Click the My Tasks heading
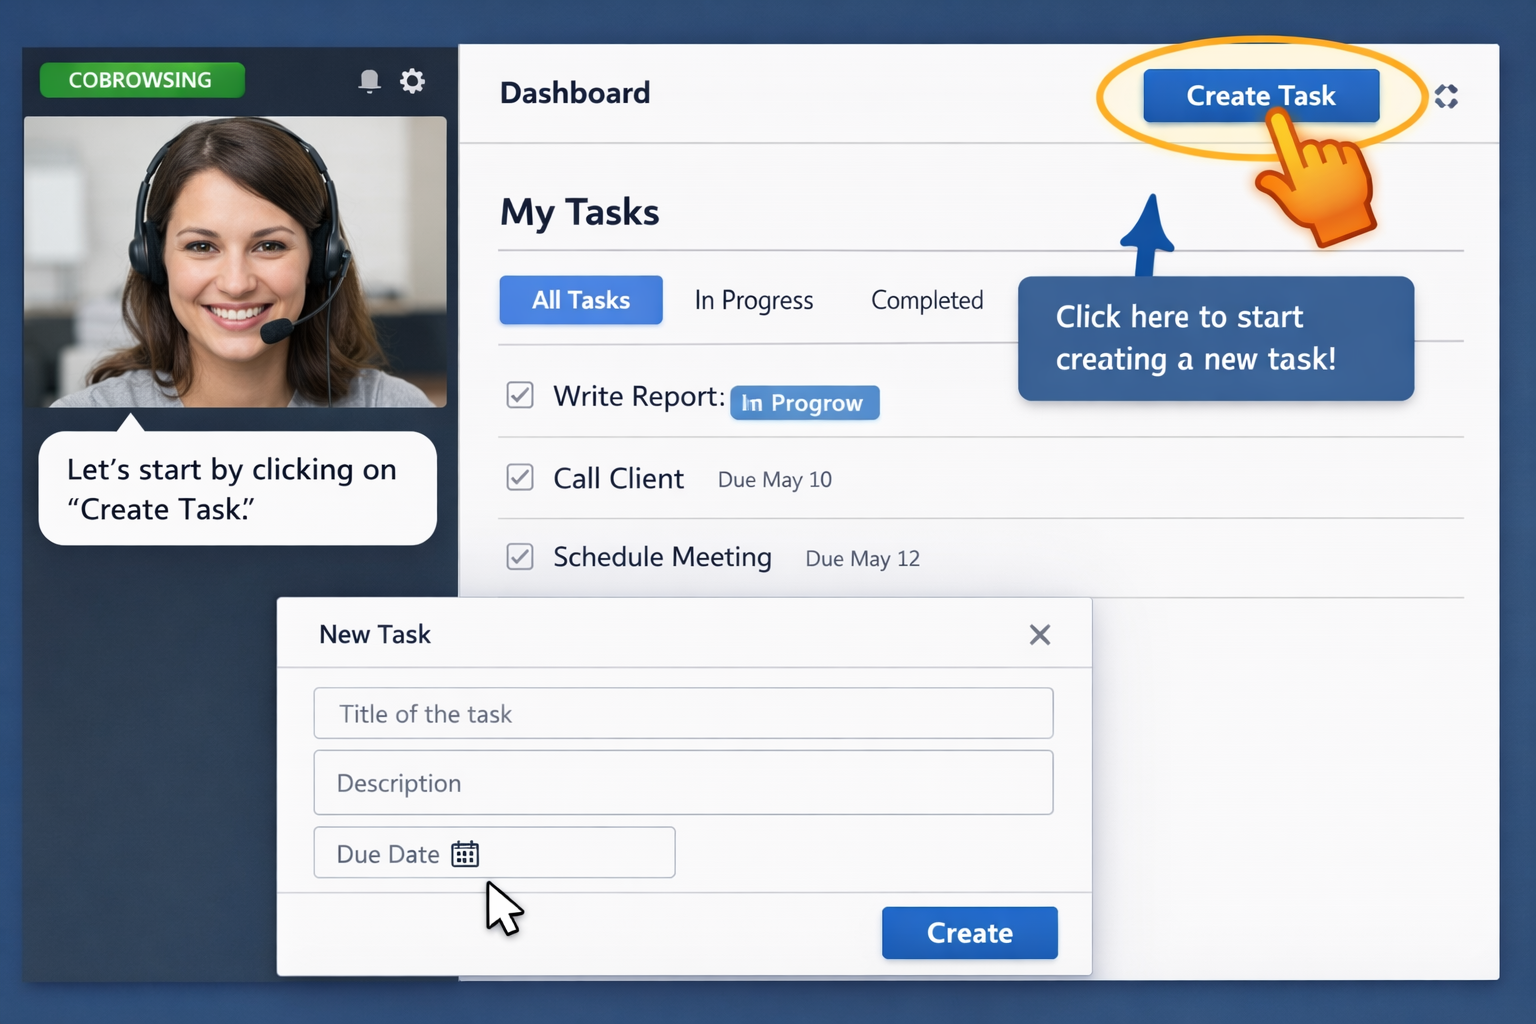1536x1024 pixels. [580, 213]
